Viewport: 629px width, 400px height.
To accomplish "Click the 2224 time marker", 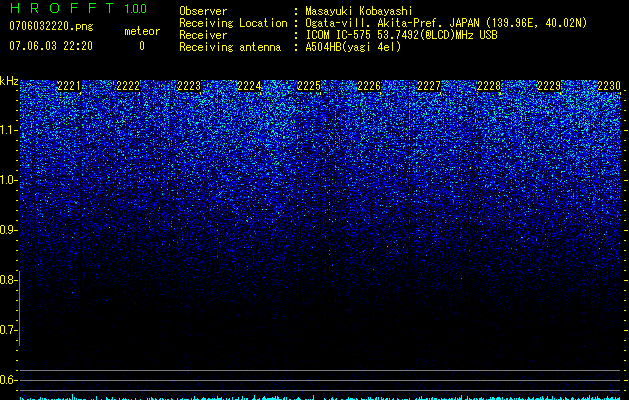I will [249, 86].
